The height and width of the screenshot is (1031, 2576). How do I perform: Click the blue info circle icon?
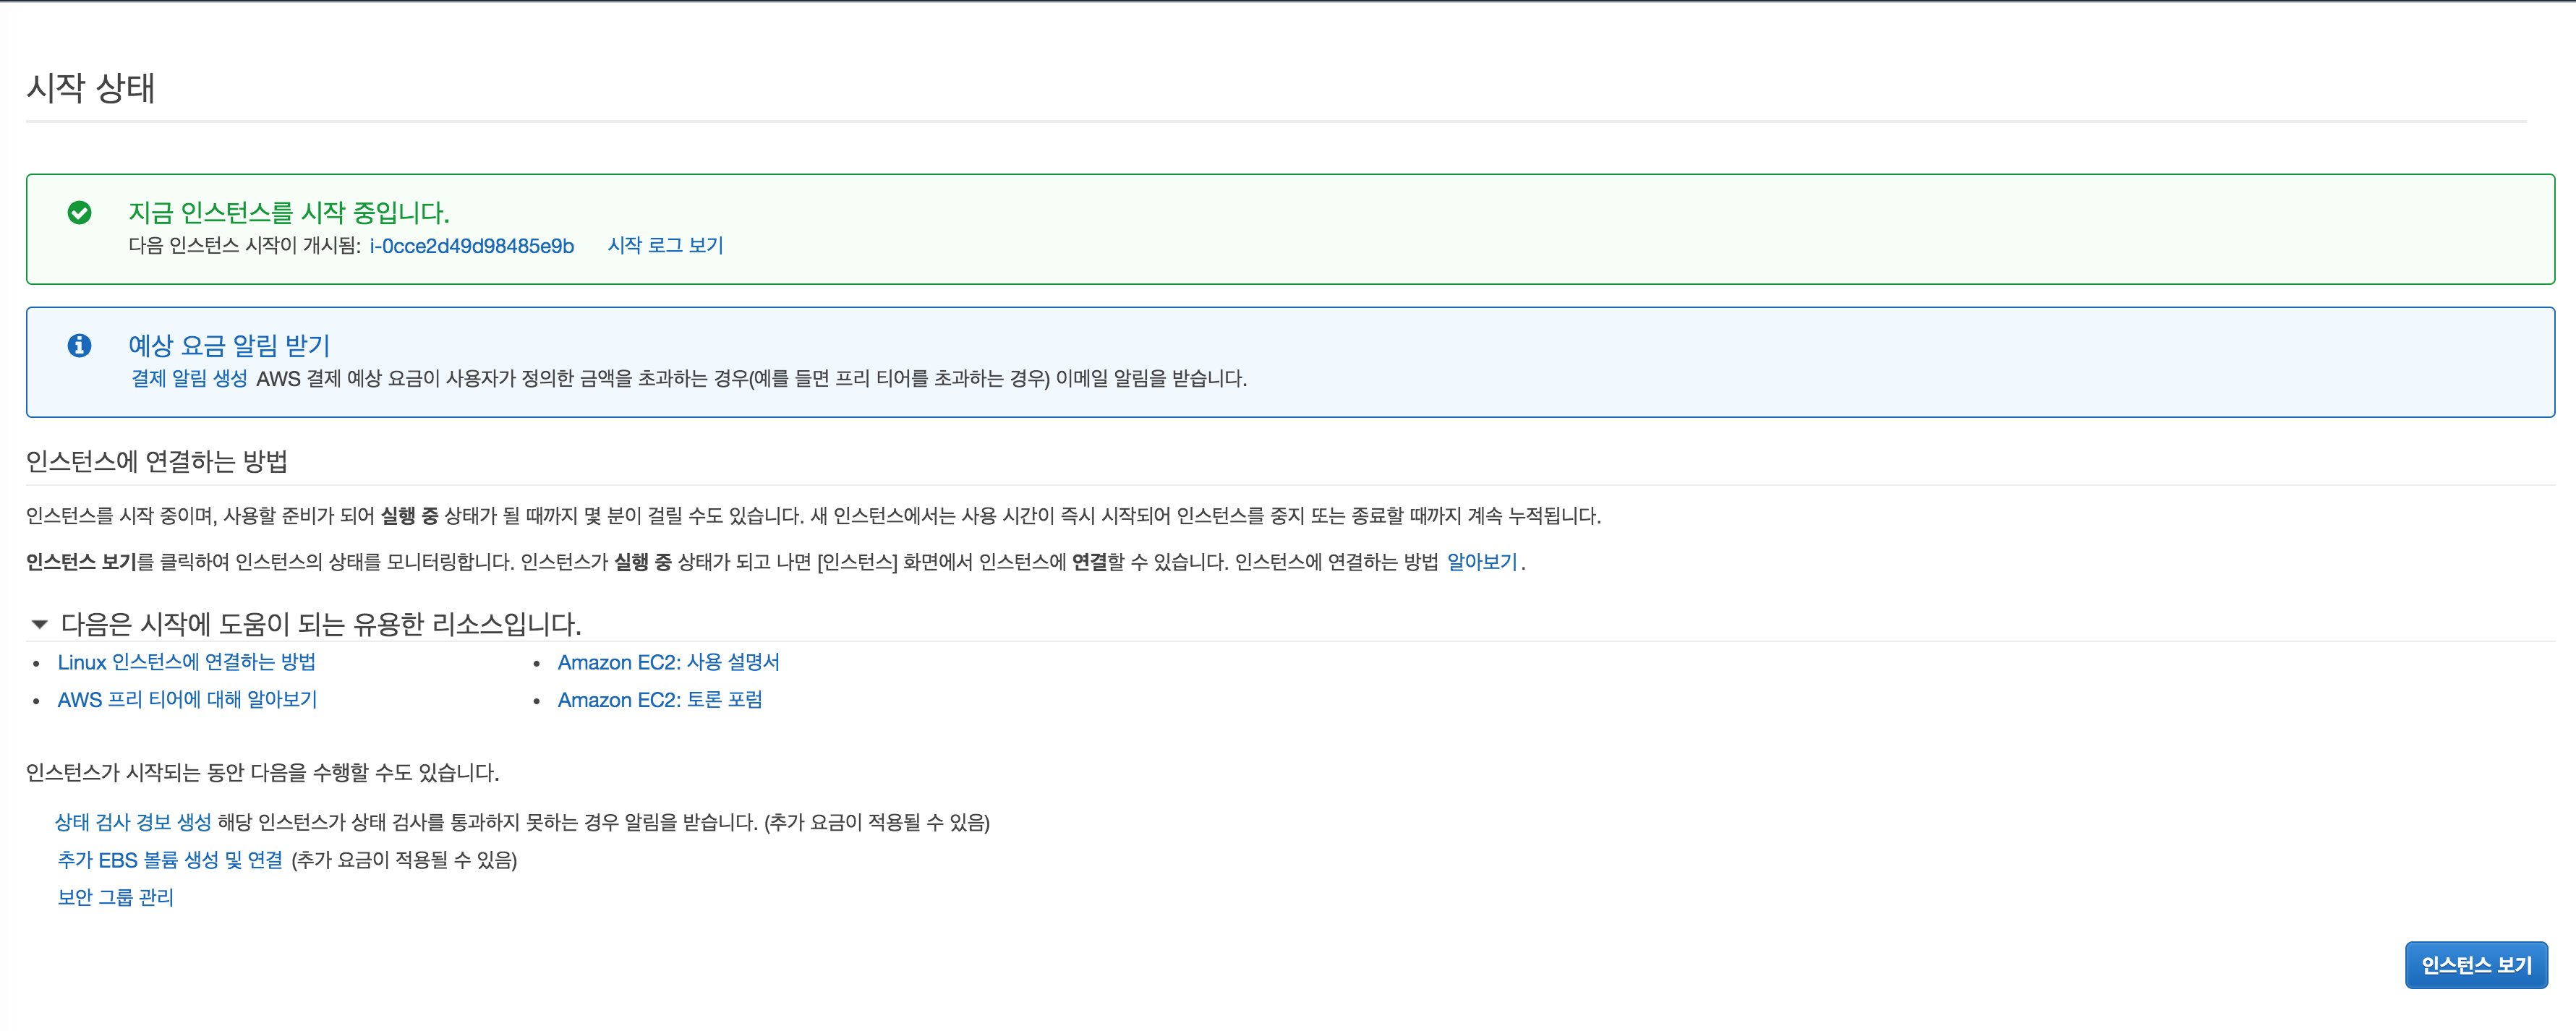point(79,346)
